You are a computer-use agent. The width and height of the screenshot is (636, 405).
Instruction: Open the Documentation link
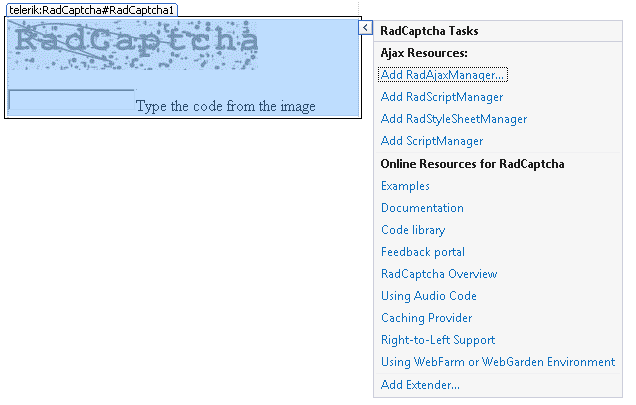(x=422, y=208)
